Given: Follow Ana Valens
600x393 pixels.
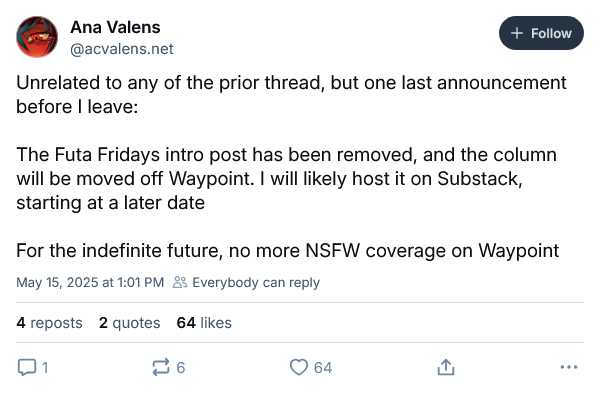Looking at the screenshot, I should 541,33.
